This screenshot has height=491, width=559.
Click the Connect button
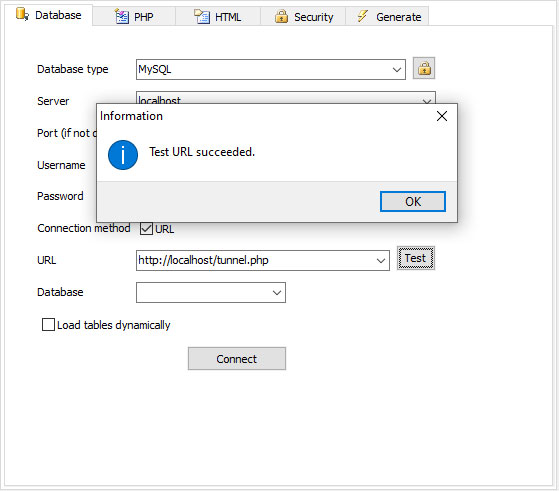pyautogui.click(x=237, y=359)
